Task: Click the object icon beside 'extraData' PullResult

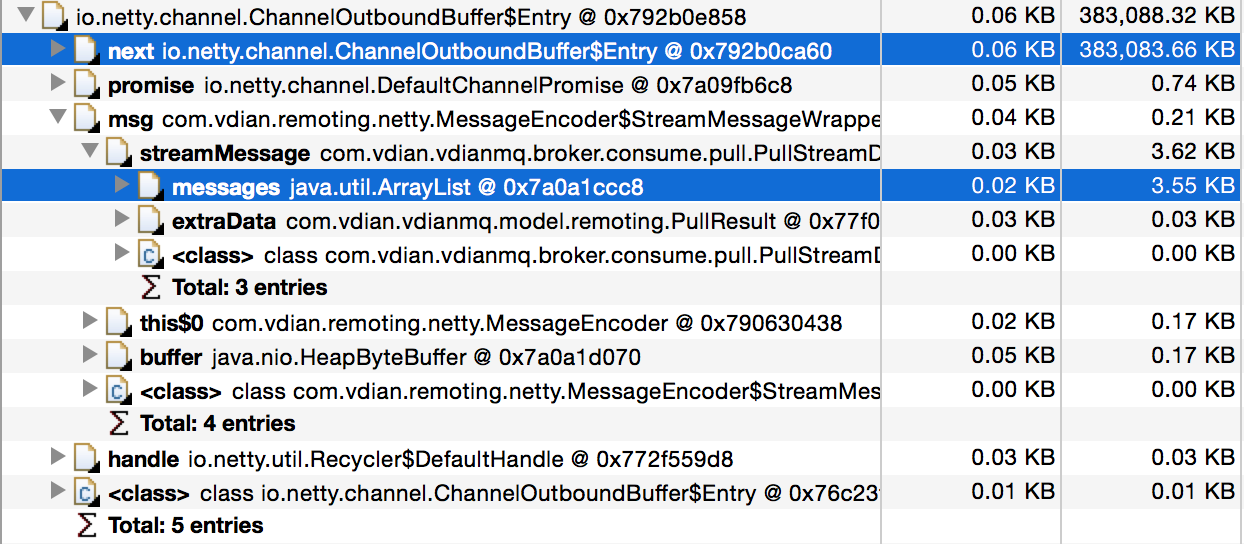Action: tap(151, 221)
